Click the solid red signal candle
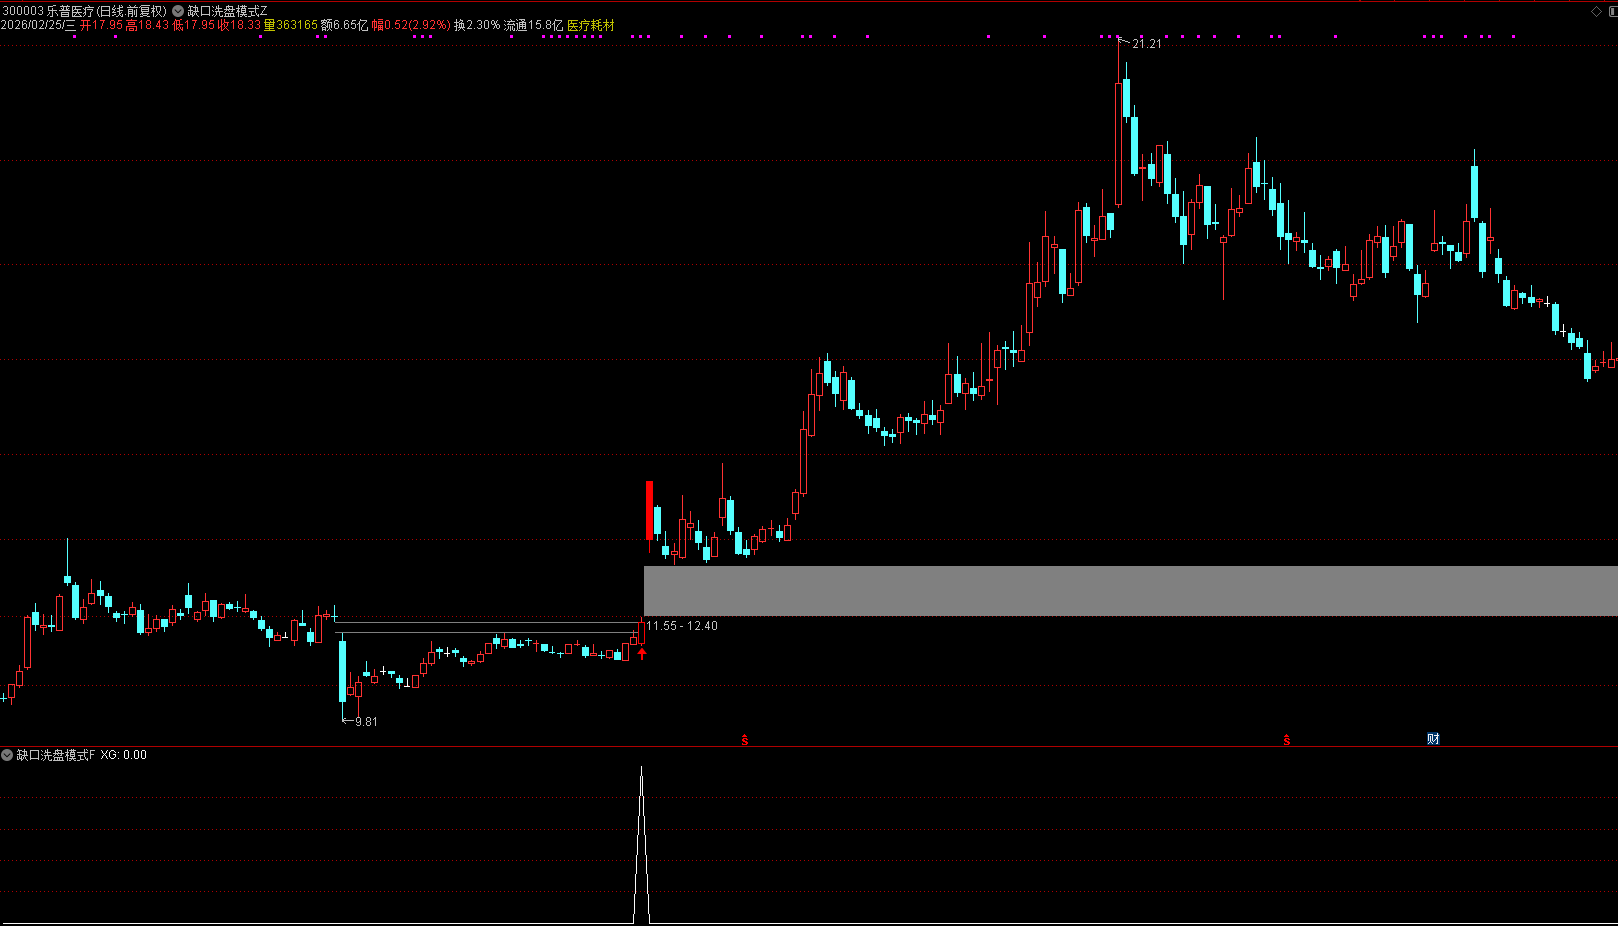 (649, 510)
